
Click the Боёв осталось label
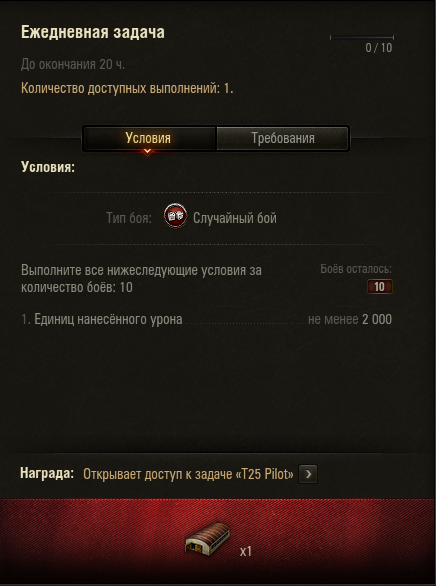point(356,269)
